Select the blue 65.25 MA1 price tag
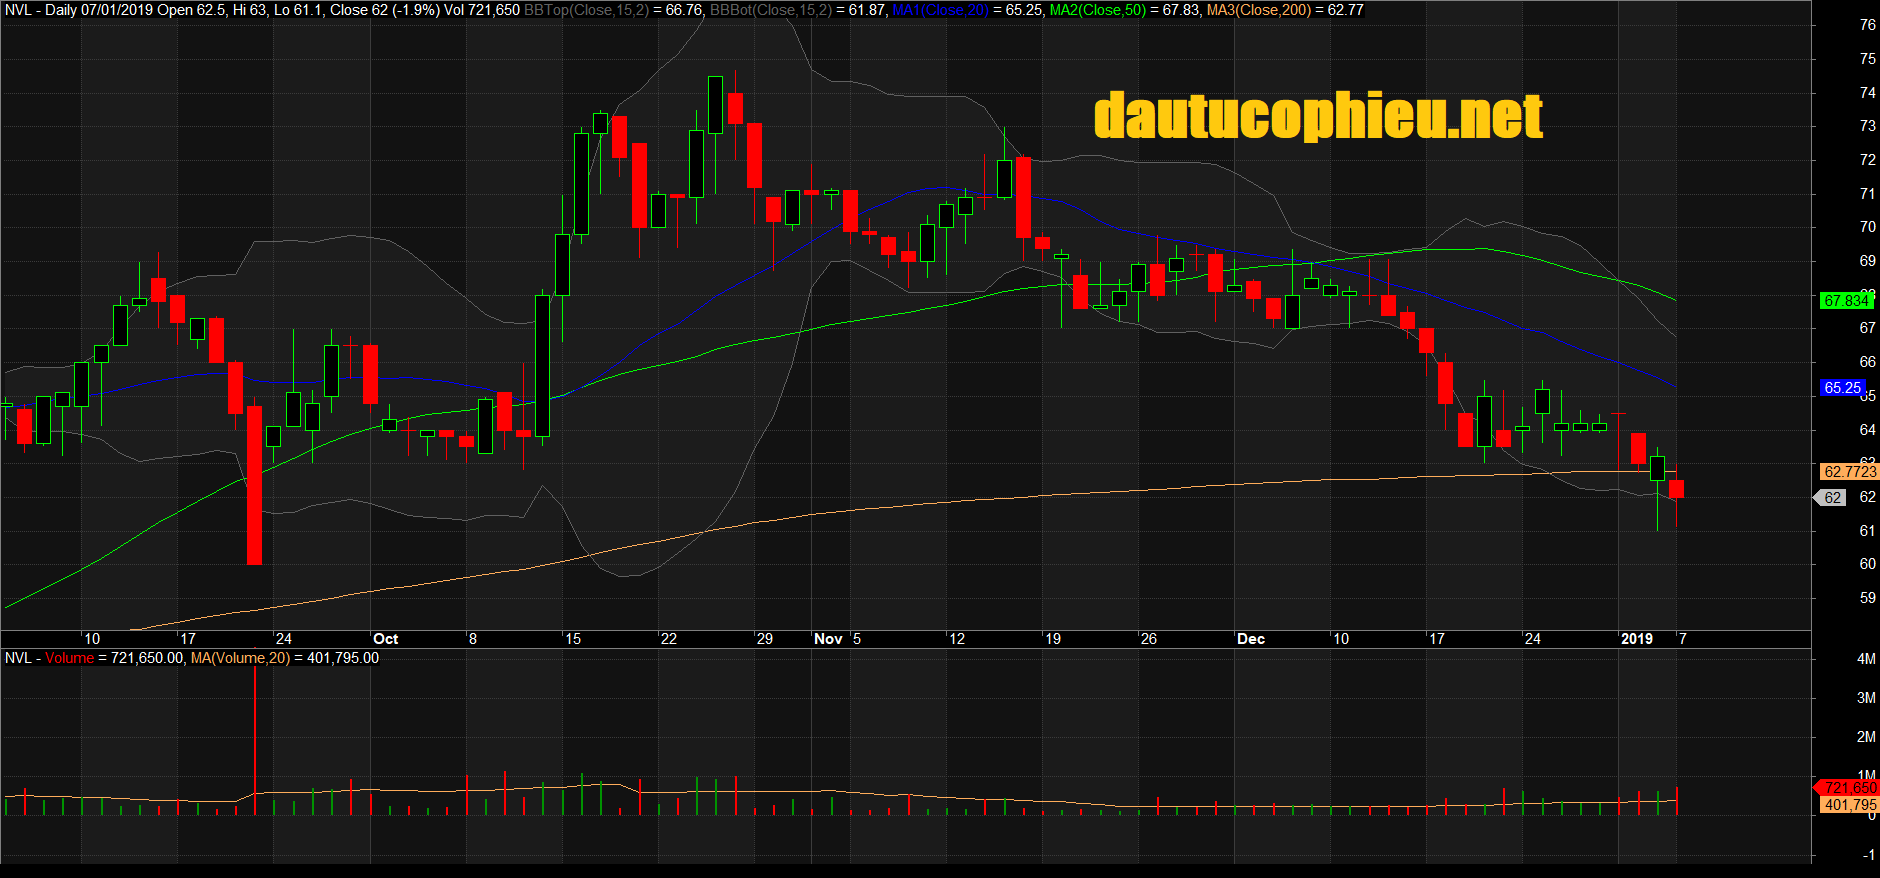This screenshot has width=1880, height=878. click(x=1842, y=388)
